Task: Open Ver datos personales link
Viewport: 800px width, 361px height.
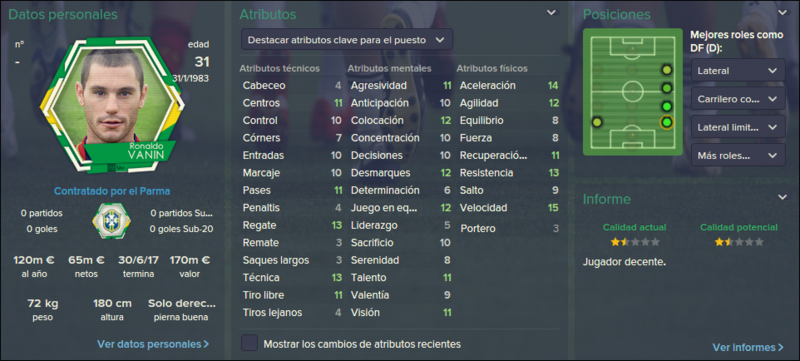Action: pos(153,344)
